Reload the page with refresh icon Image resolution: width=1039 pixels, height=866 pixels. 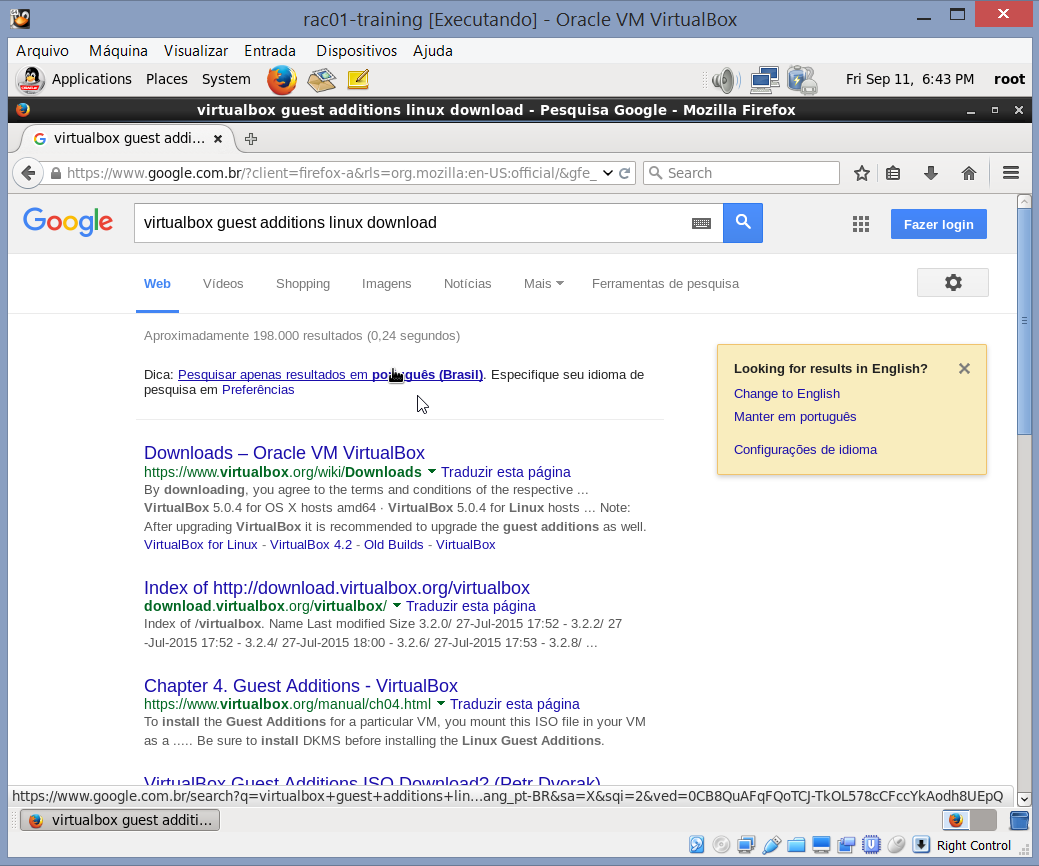point(624,173)
